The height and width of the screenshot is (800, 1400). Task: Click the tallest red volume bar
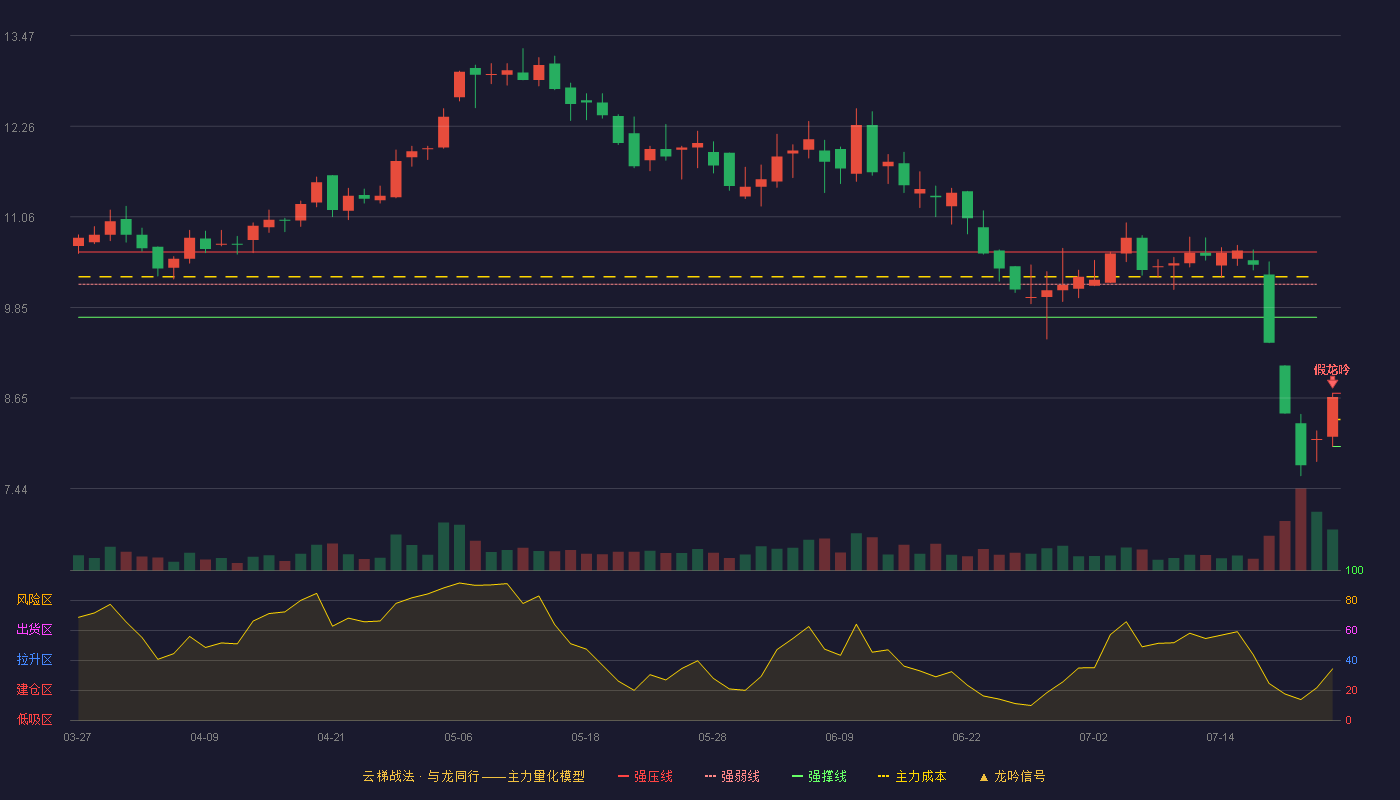tap(1301, 529)
